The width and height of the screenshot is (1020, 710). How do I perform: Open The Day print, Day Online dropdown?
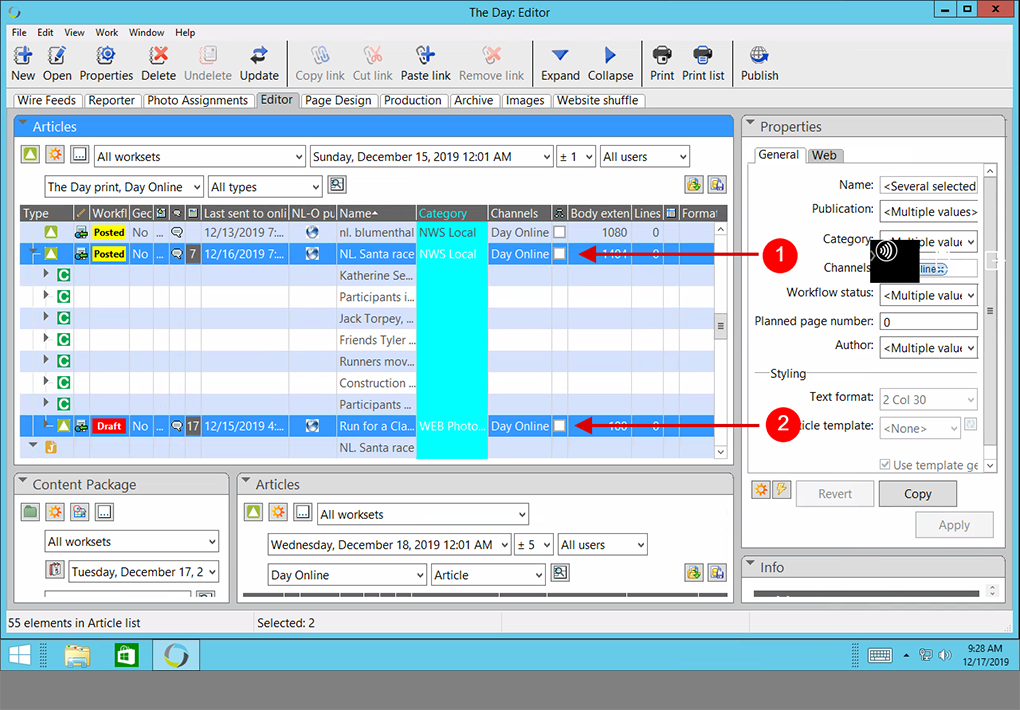tap(124, 187)
